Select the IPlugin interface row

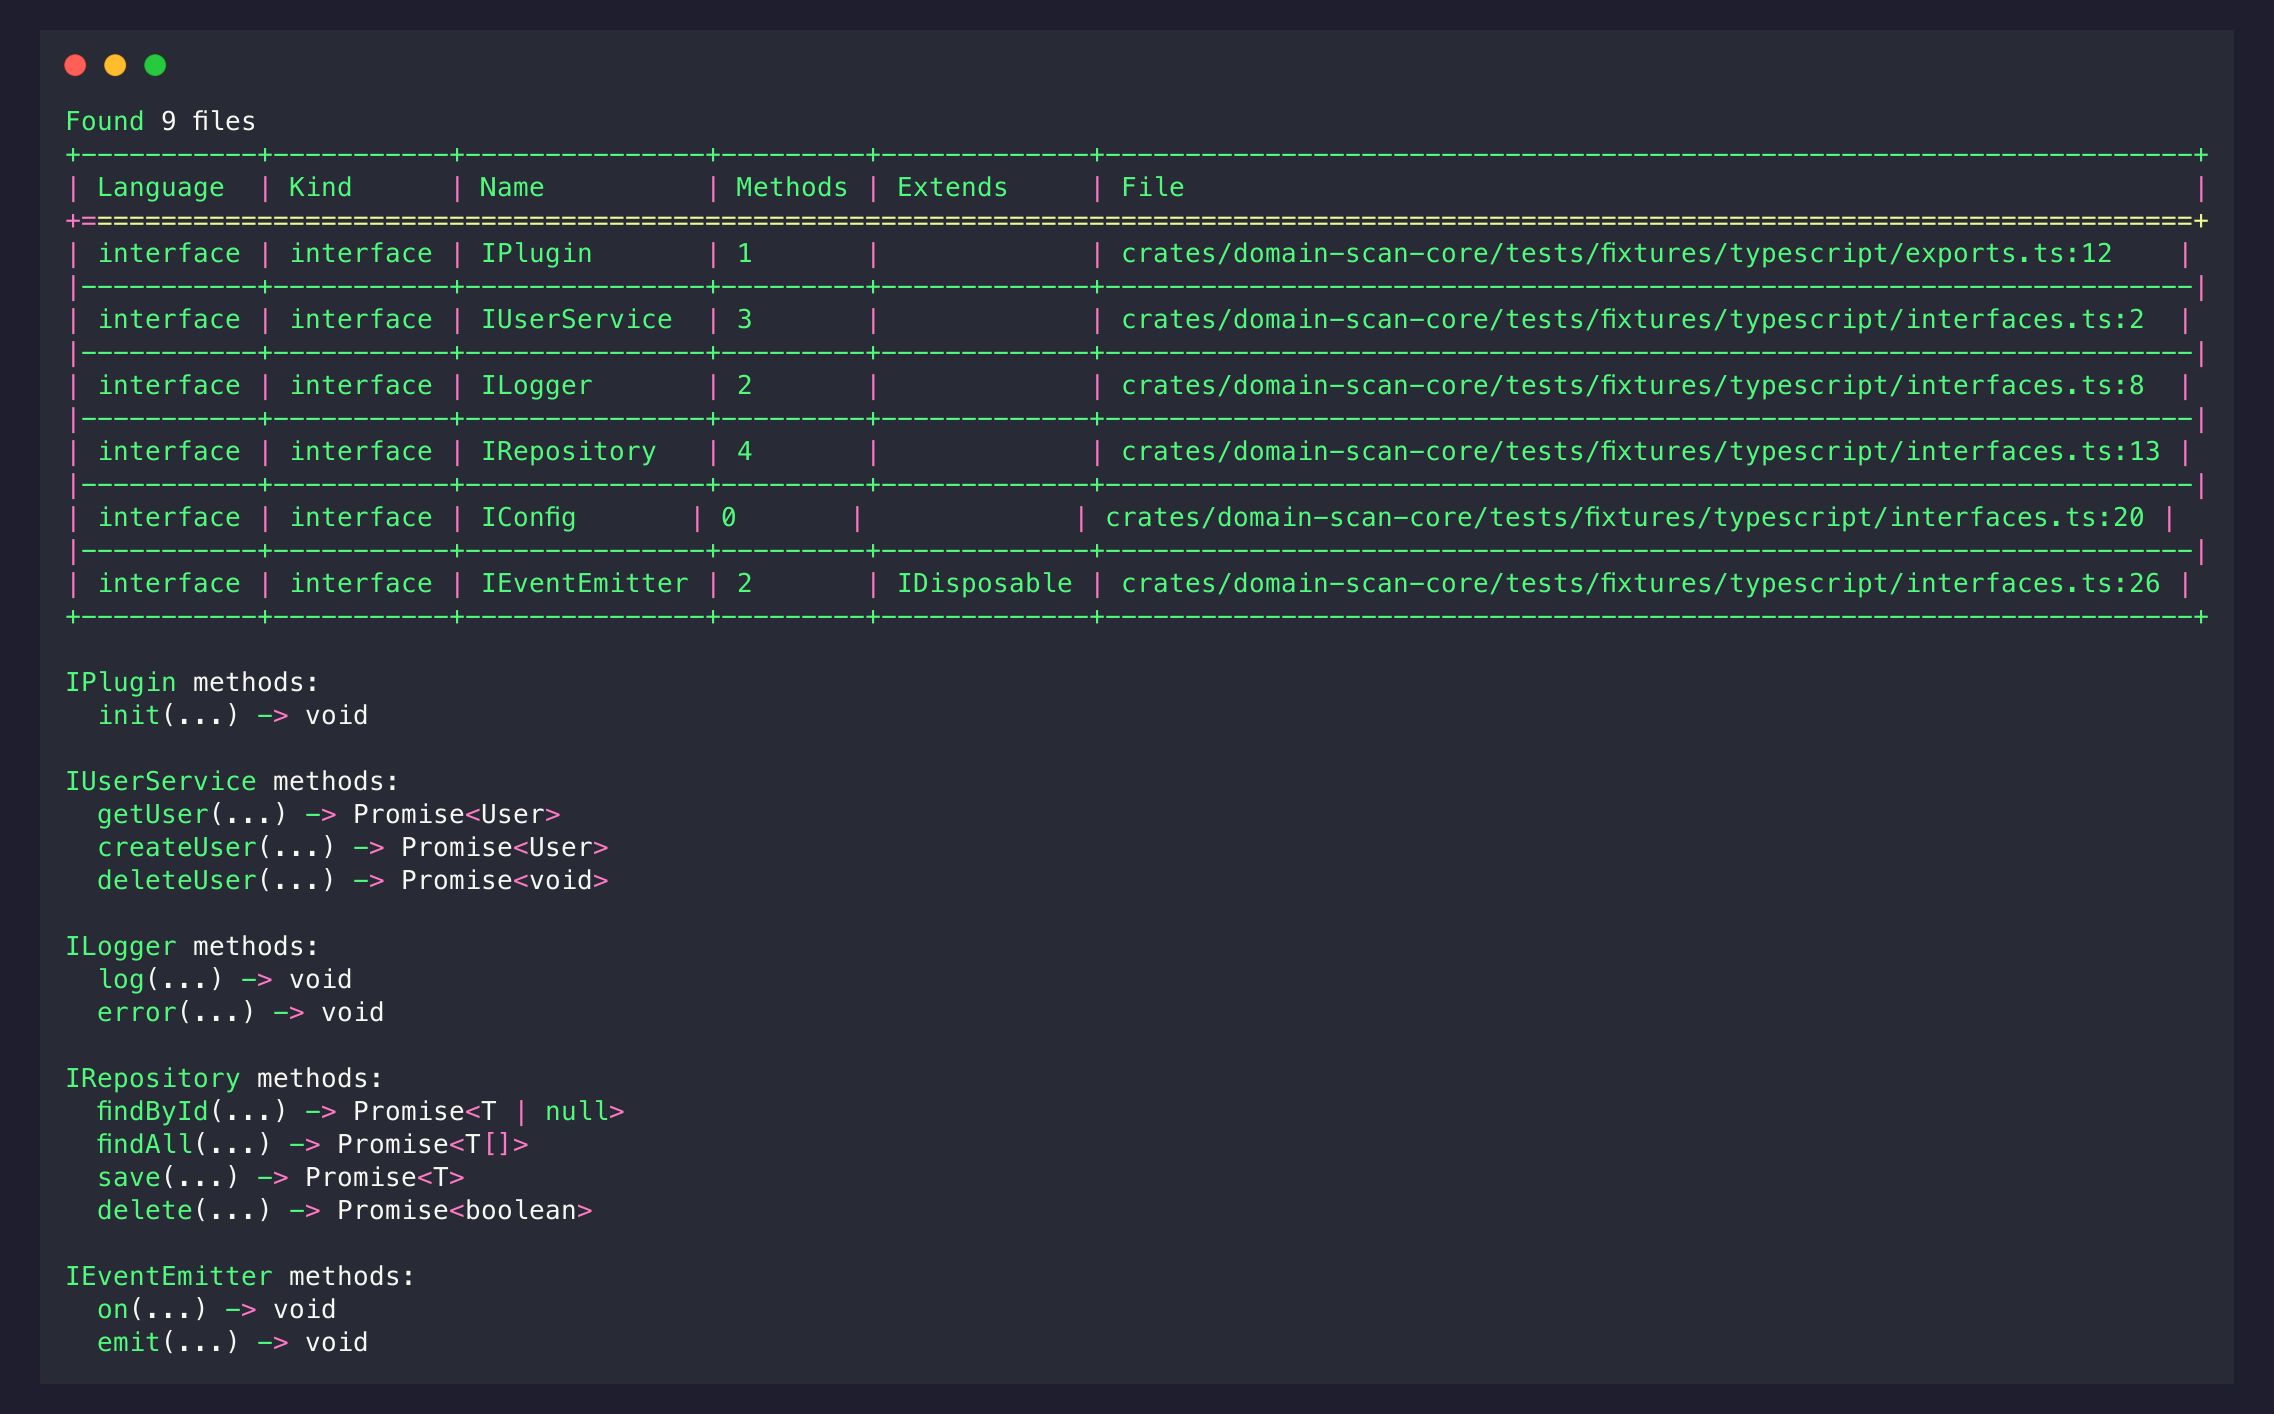536,253
